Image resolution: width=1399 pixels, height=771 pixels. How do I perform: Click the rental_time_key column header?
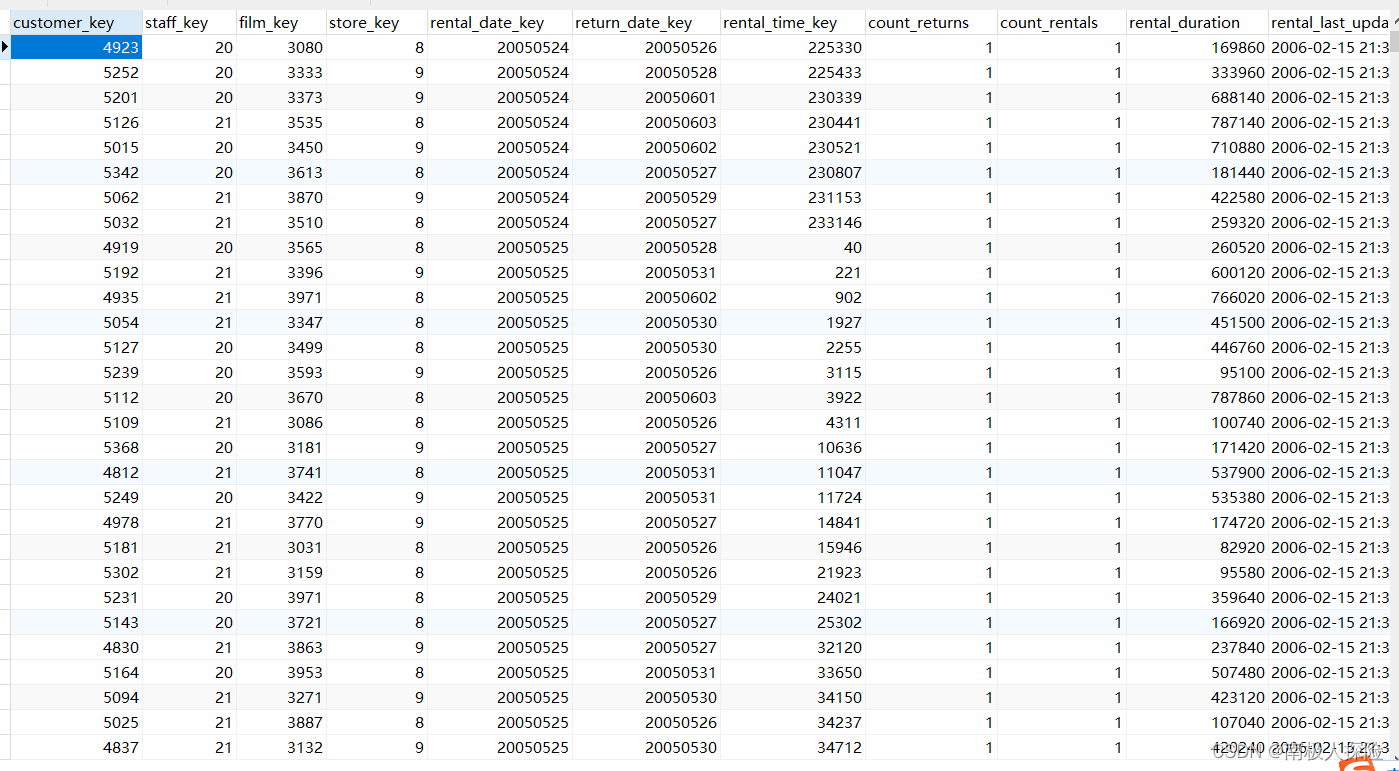point(793,22)
